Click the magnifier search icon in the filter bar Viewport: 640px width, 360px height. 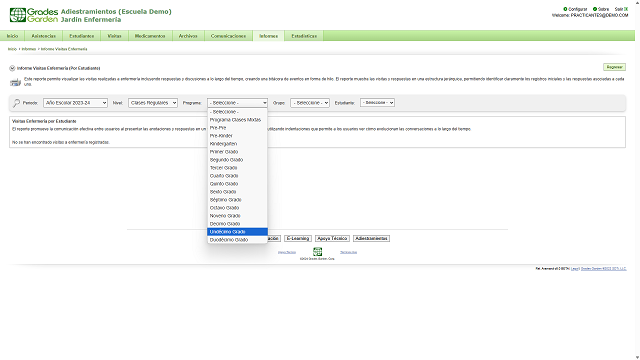(16, 103)
